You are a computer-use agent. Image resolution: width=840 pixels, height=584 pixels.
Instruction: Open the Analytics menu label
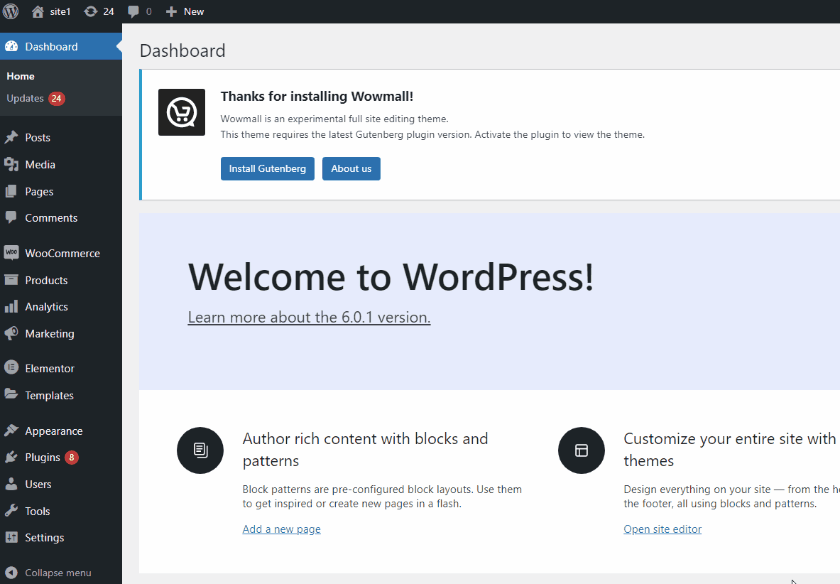point(47,307)
